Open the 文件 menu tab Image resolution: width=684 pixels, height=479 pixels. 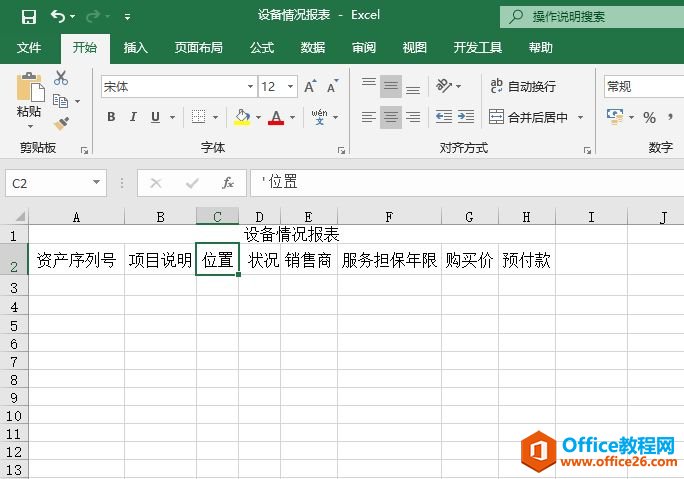[x=29, y=48]
